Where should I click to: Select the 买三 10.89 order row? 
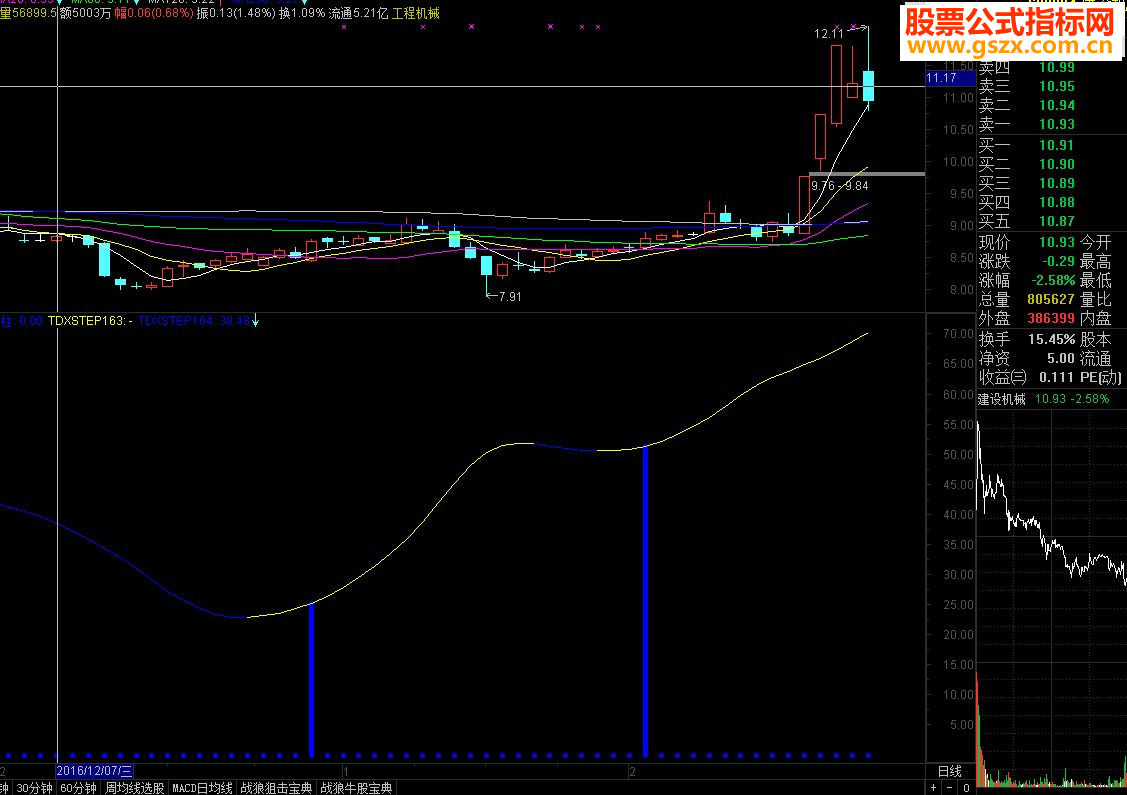point(1027,183)
